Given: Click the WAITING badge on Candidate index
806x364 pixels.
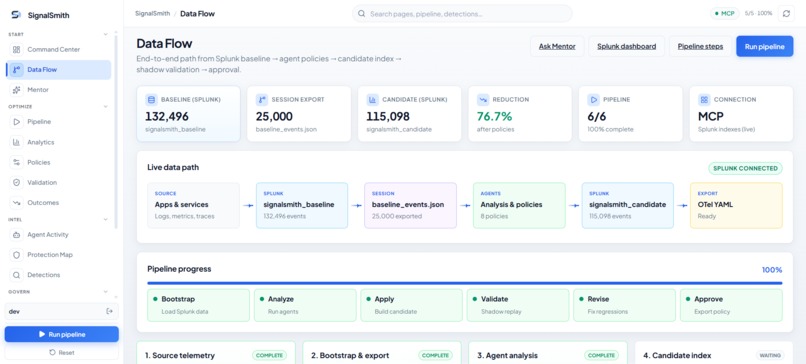Looking at the screenshot, I should (x=770, y=355).
